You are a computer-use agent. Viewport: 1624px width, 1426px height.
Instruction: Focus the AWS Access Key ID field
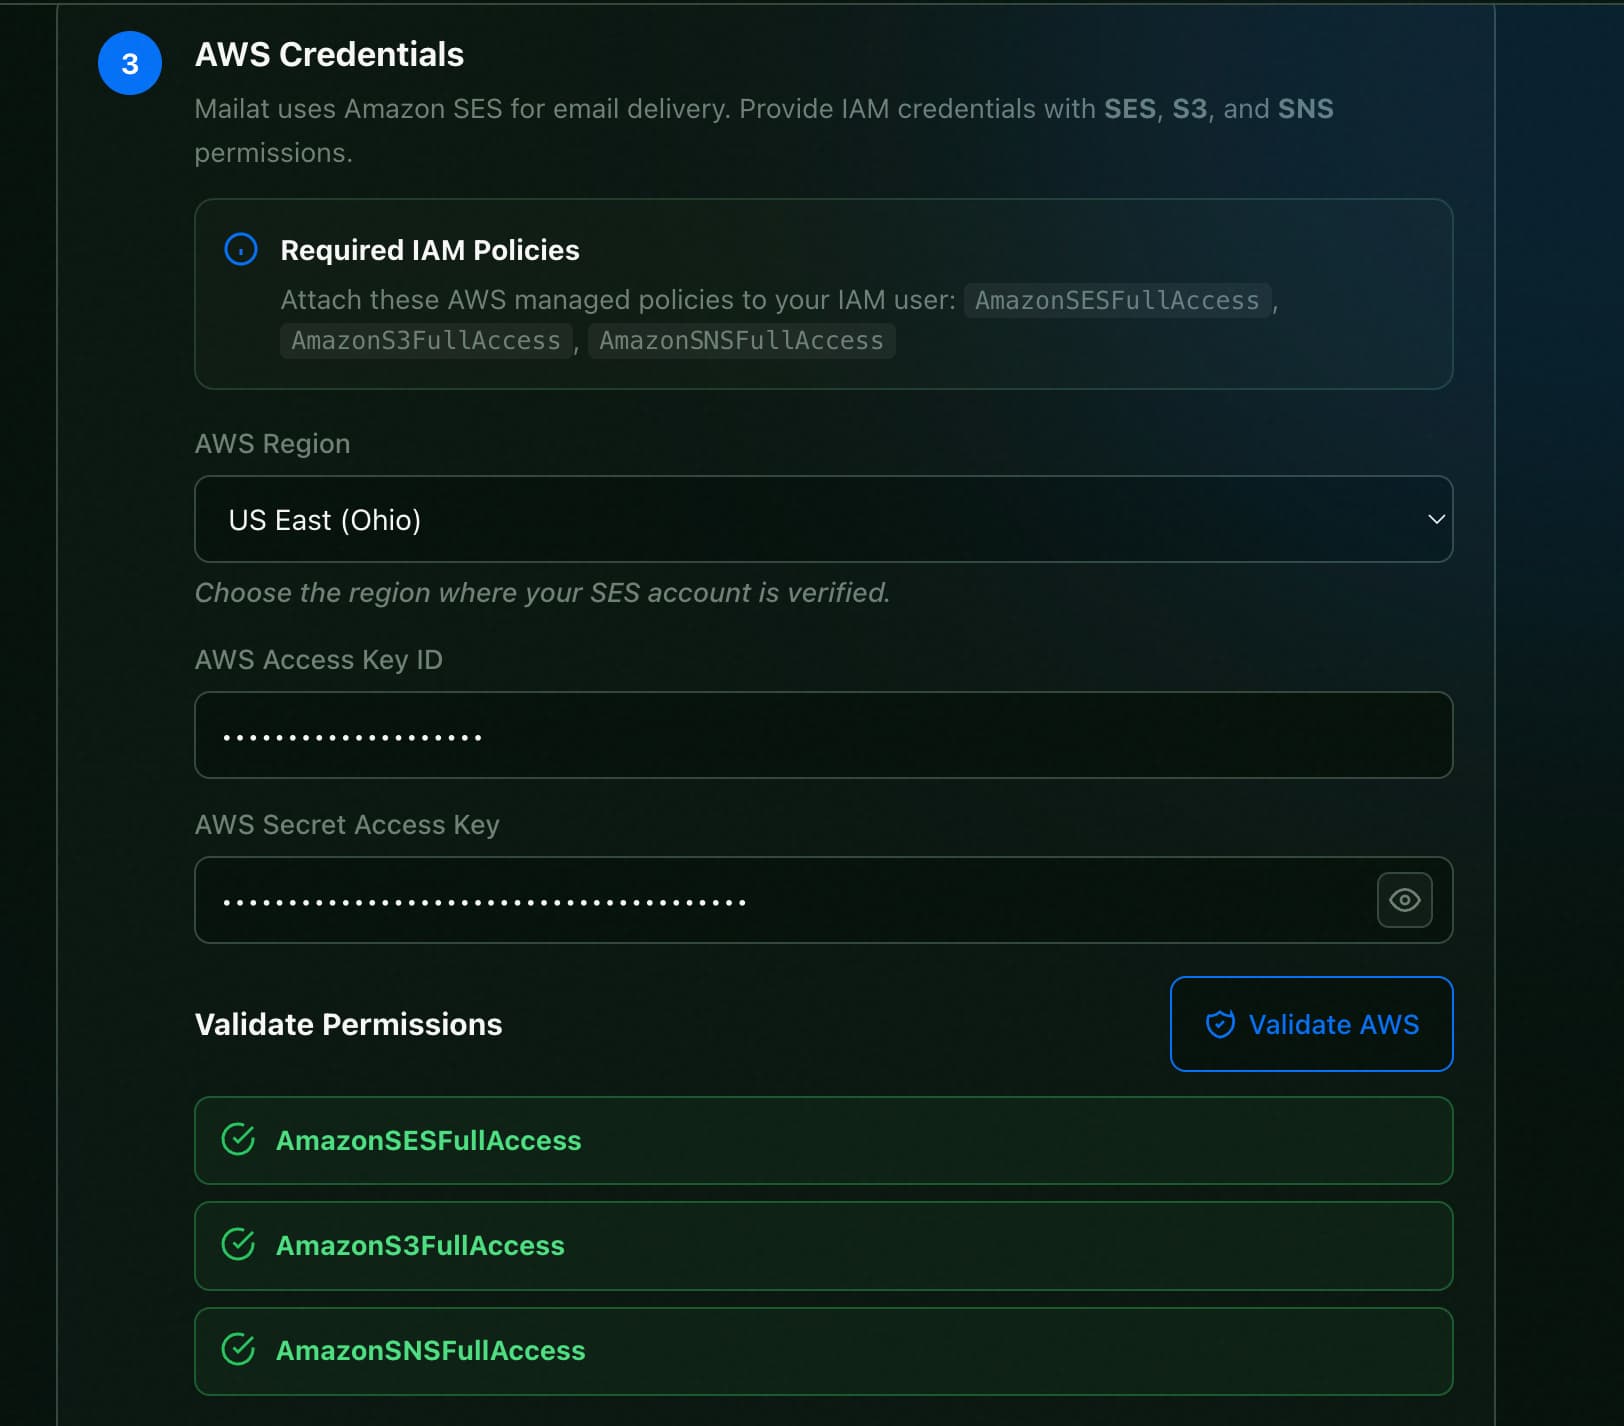click(x=824, y=735)
